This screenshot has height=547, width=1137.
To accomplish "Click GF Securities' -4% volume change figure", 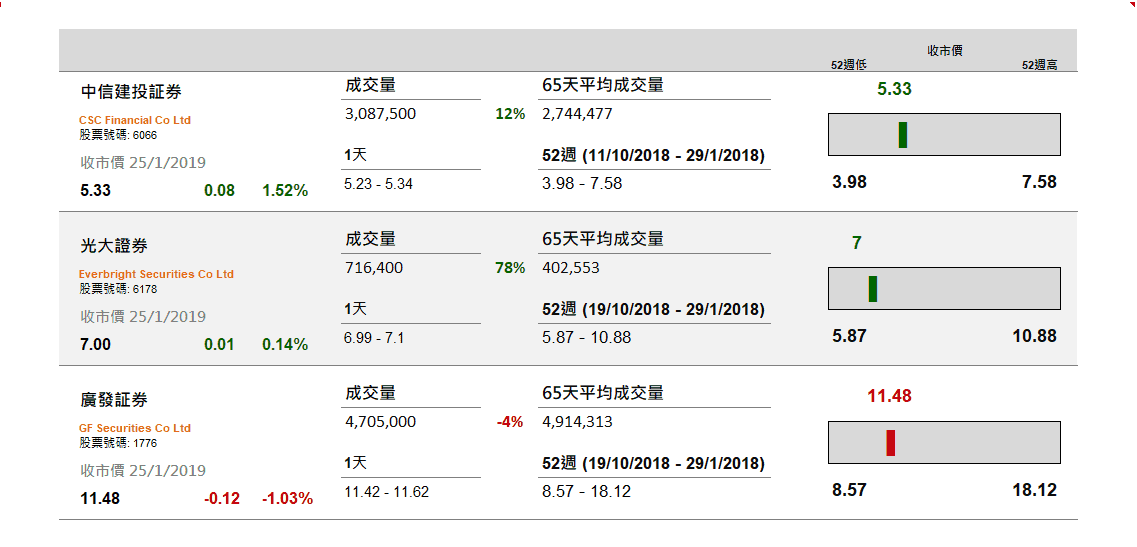I will (510, 422).
